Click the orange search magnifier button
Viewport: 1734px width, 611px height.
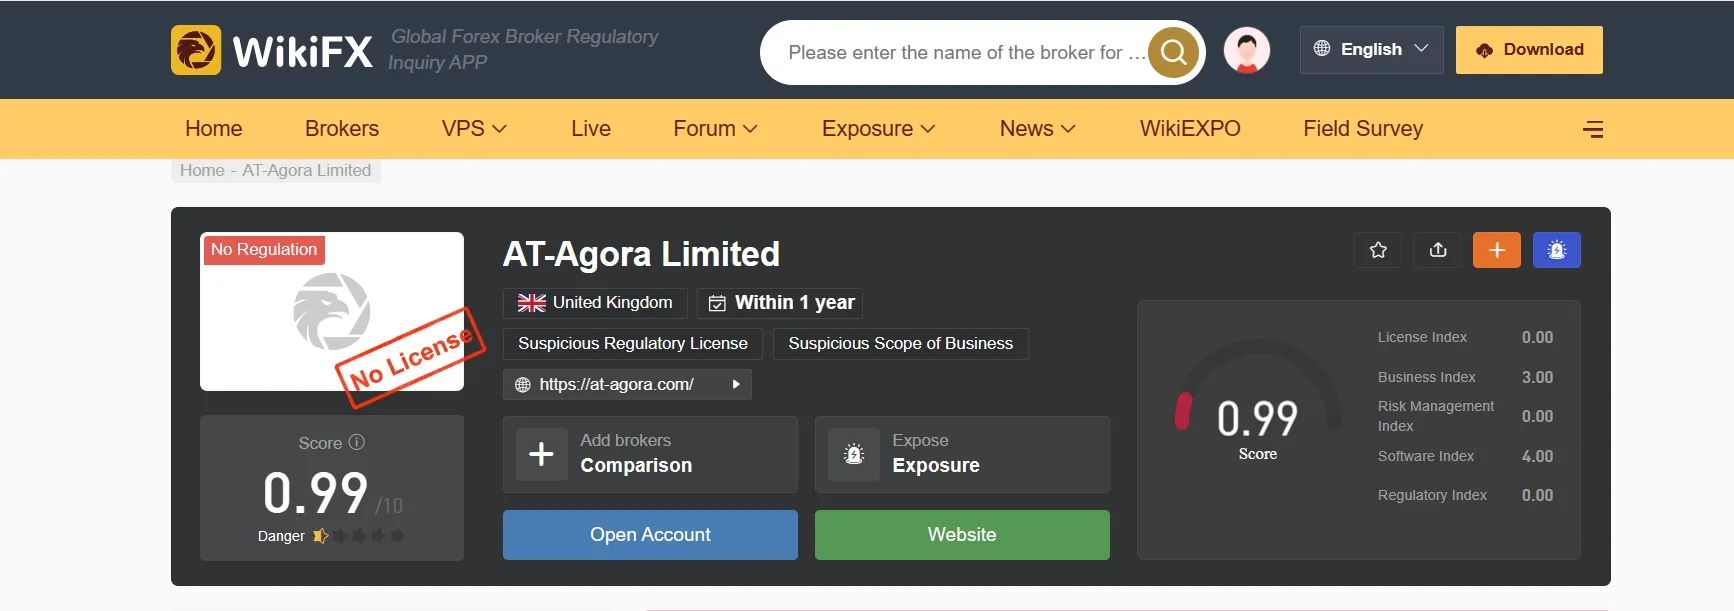tap(1173, 52)
